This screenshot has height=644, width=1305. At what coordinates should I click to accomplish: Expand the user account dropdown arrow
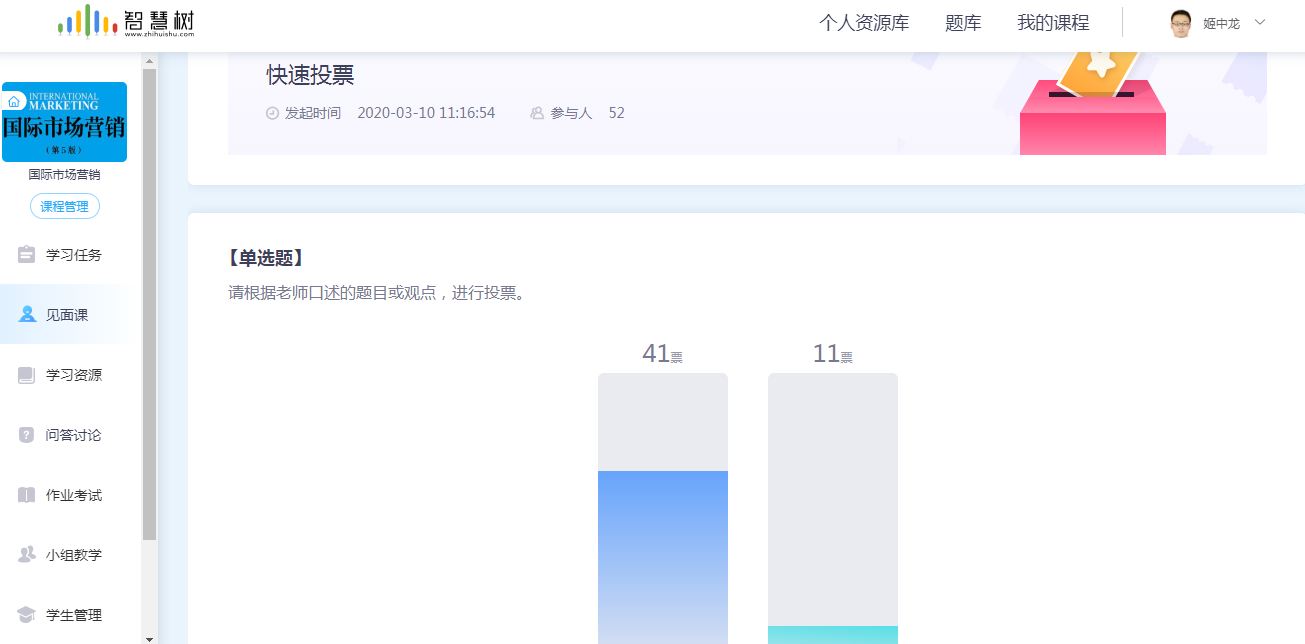(x=1260, y=22)
